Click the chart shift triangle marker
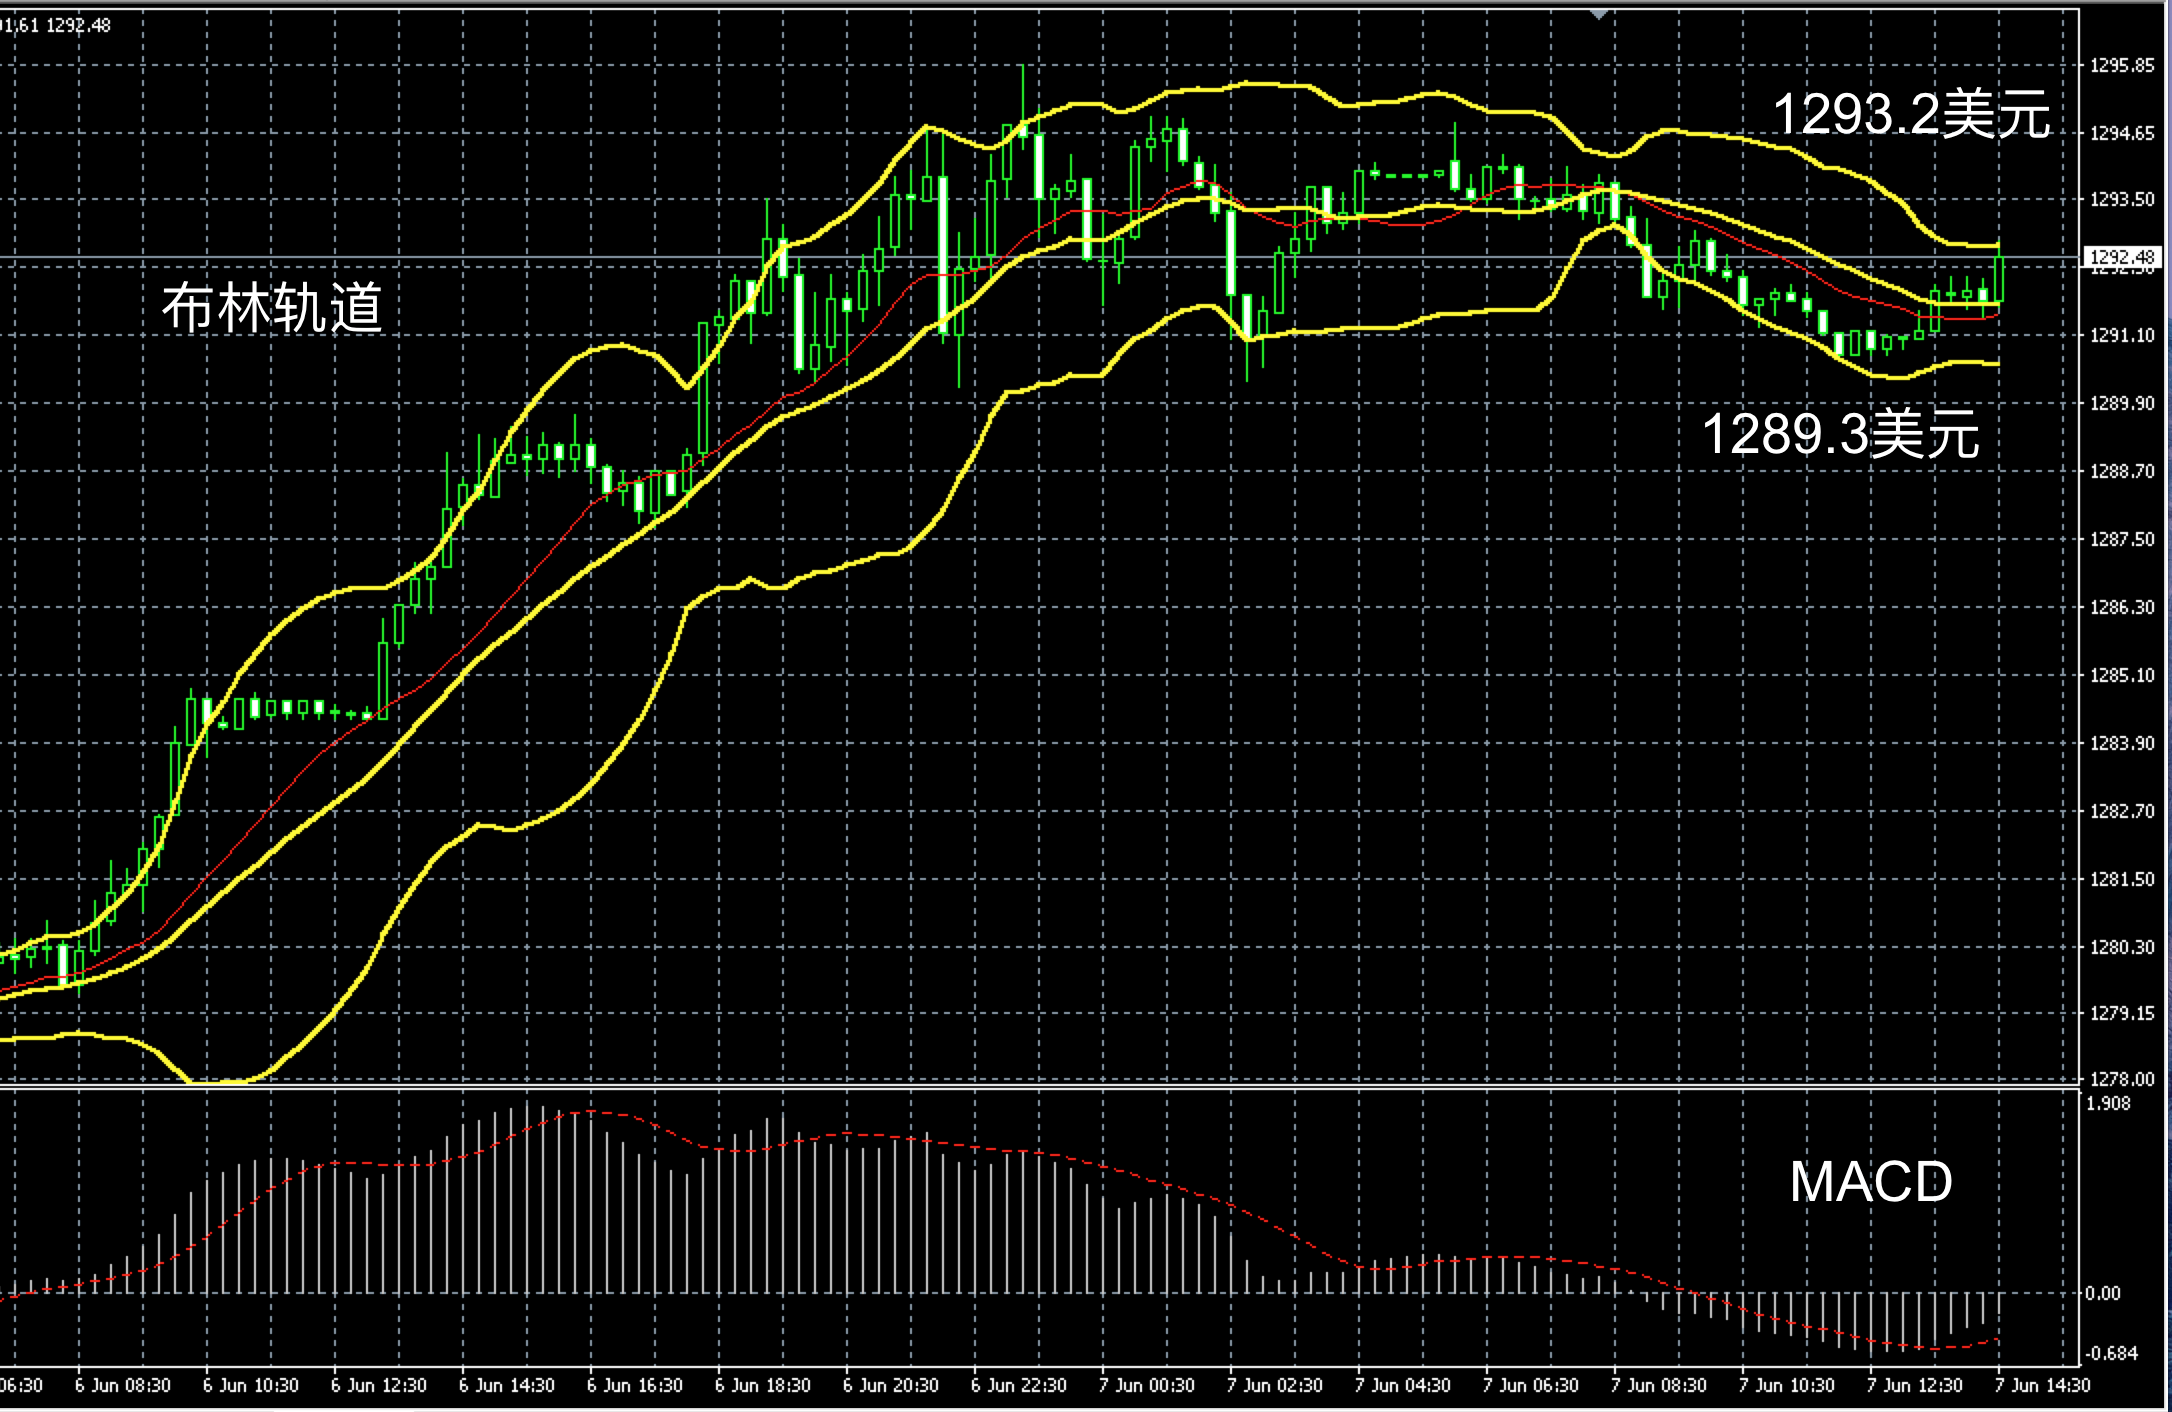This screenshot has width=2172, height=1412. coord(1599,14)
